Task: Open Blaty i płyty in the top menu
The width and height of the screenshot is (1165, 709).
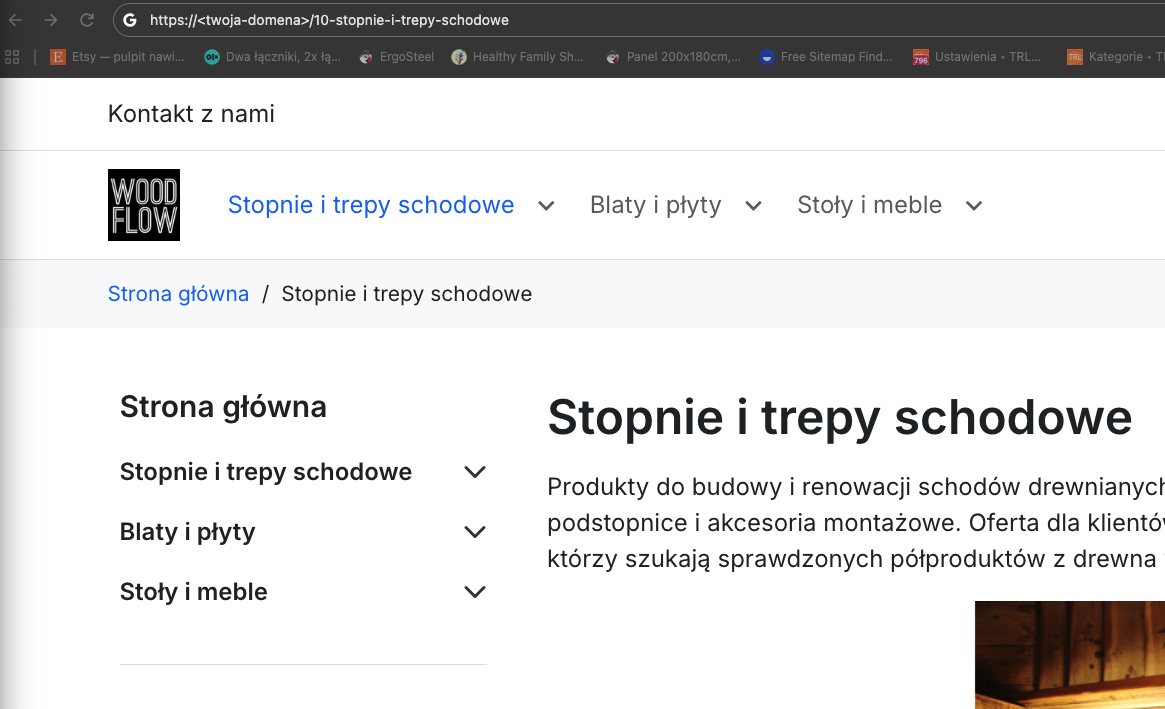Action: [x=655, y=204]
